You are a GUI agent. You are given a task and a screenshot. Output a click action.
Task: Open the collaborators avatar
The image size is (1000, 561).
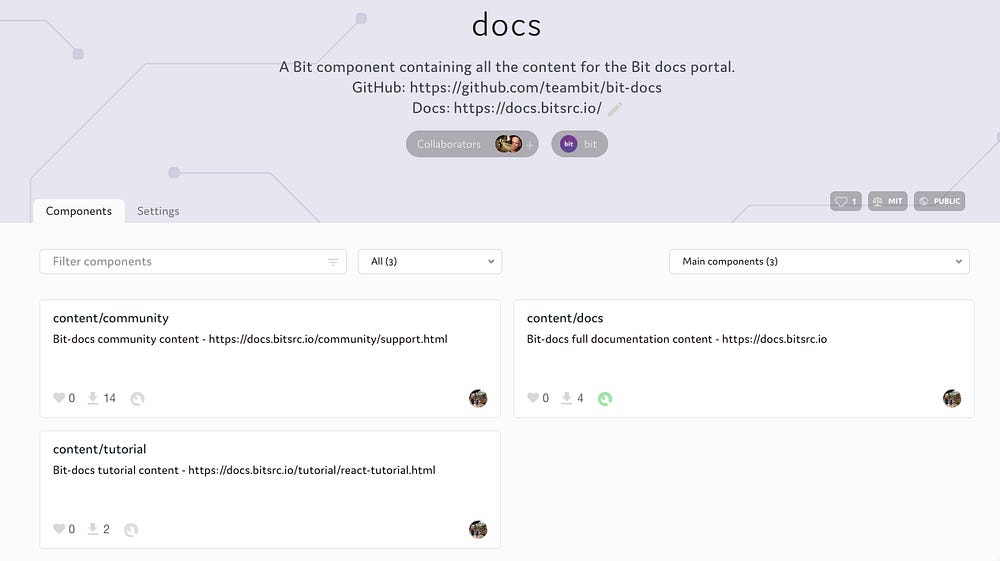(x=508, y=144)
